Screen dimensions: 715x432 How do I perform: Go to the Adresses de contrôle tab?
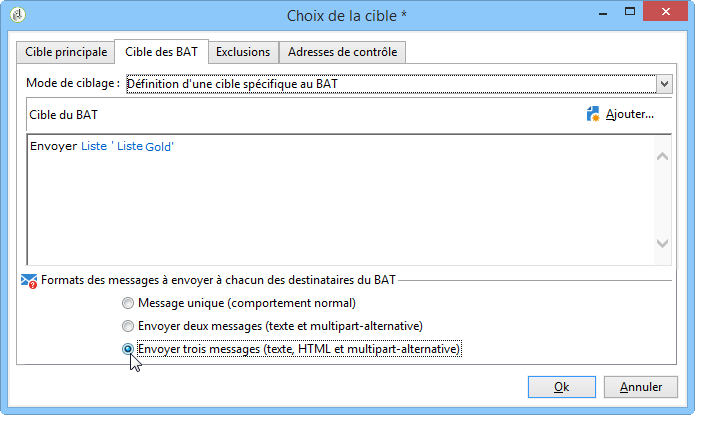pyautogui.click(x=342, y=52)
